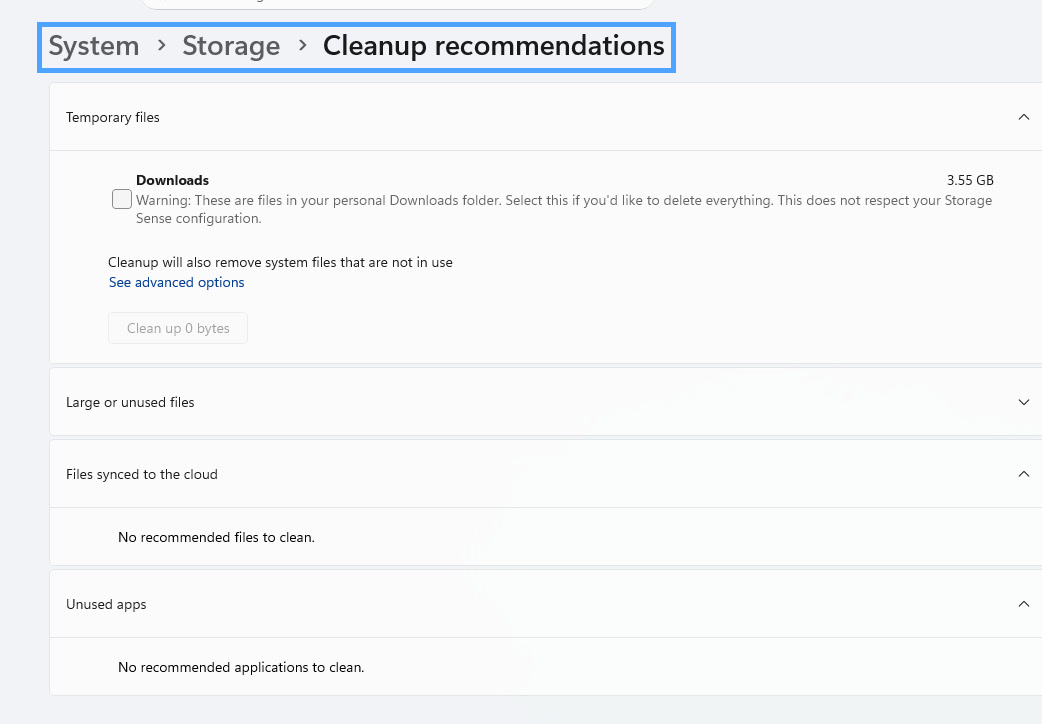Open Storage breadcrumb link
Image resolution: width=1042 pixels, height=724 pixels.
tap(231, 46)
